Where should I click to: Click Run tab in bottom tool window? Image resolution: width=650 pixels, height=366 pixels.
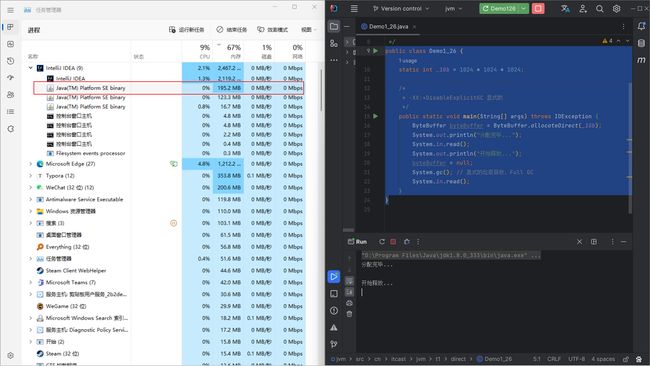coord(357,242)
